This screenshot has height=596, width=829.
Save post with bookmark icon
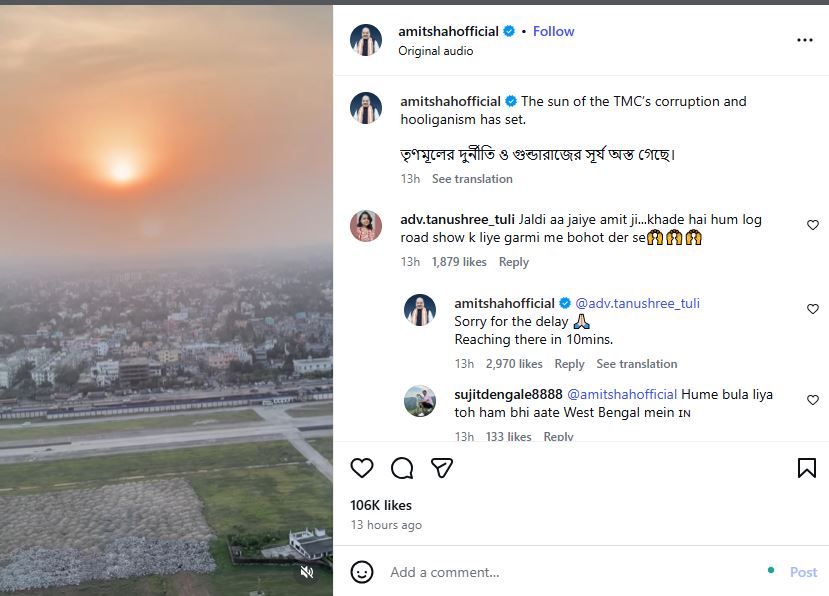coord(806,468)
